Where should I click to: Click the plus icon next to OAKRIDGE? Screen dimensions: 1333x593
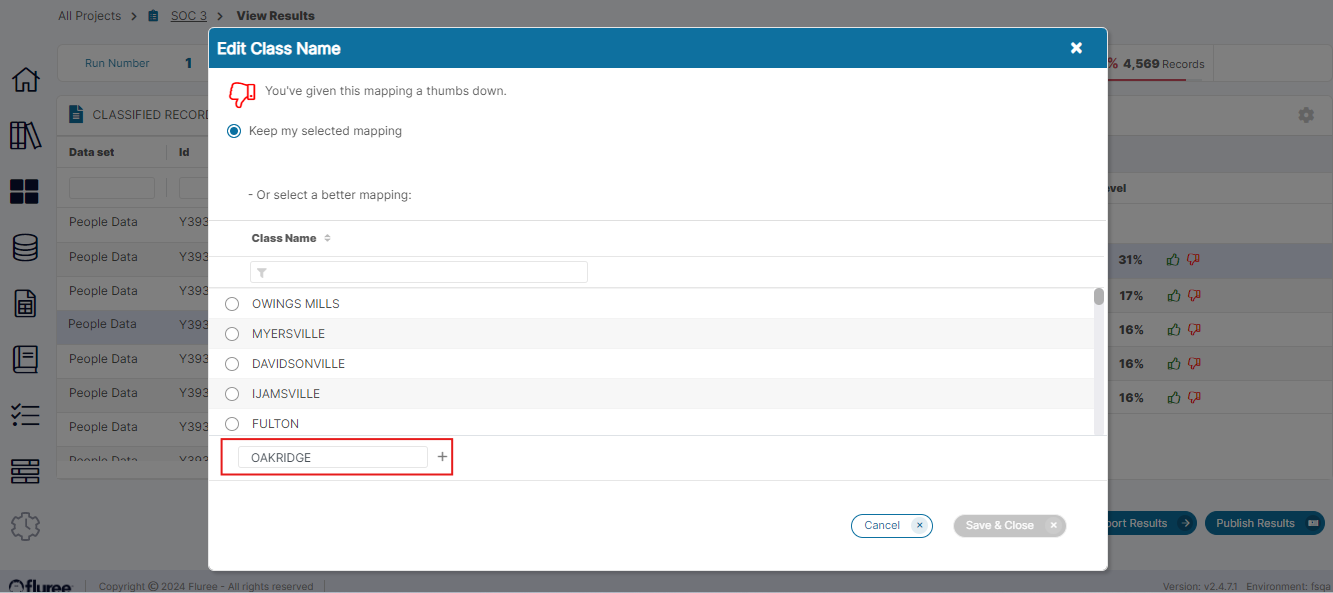click(x=442, y=457)
